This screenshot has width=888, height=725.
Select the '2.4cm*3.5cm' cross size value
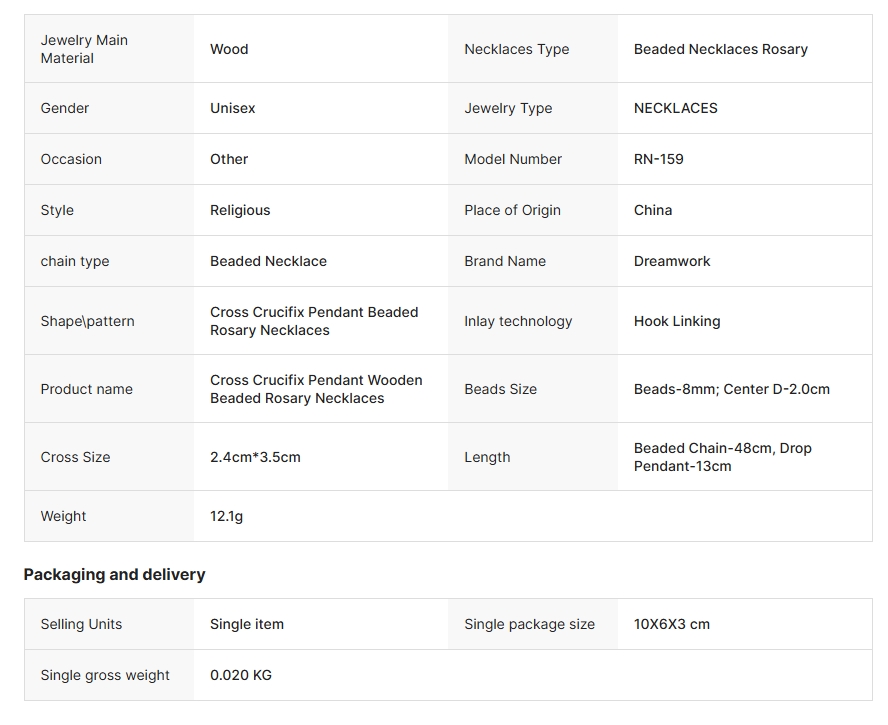coord(255,457)
